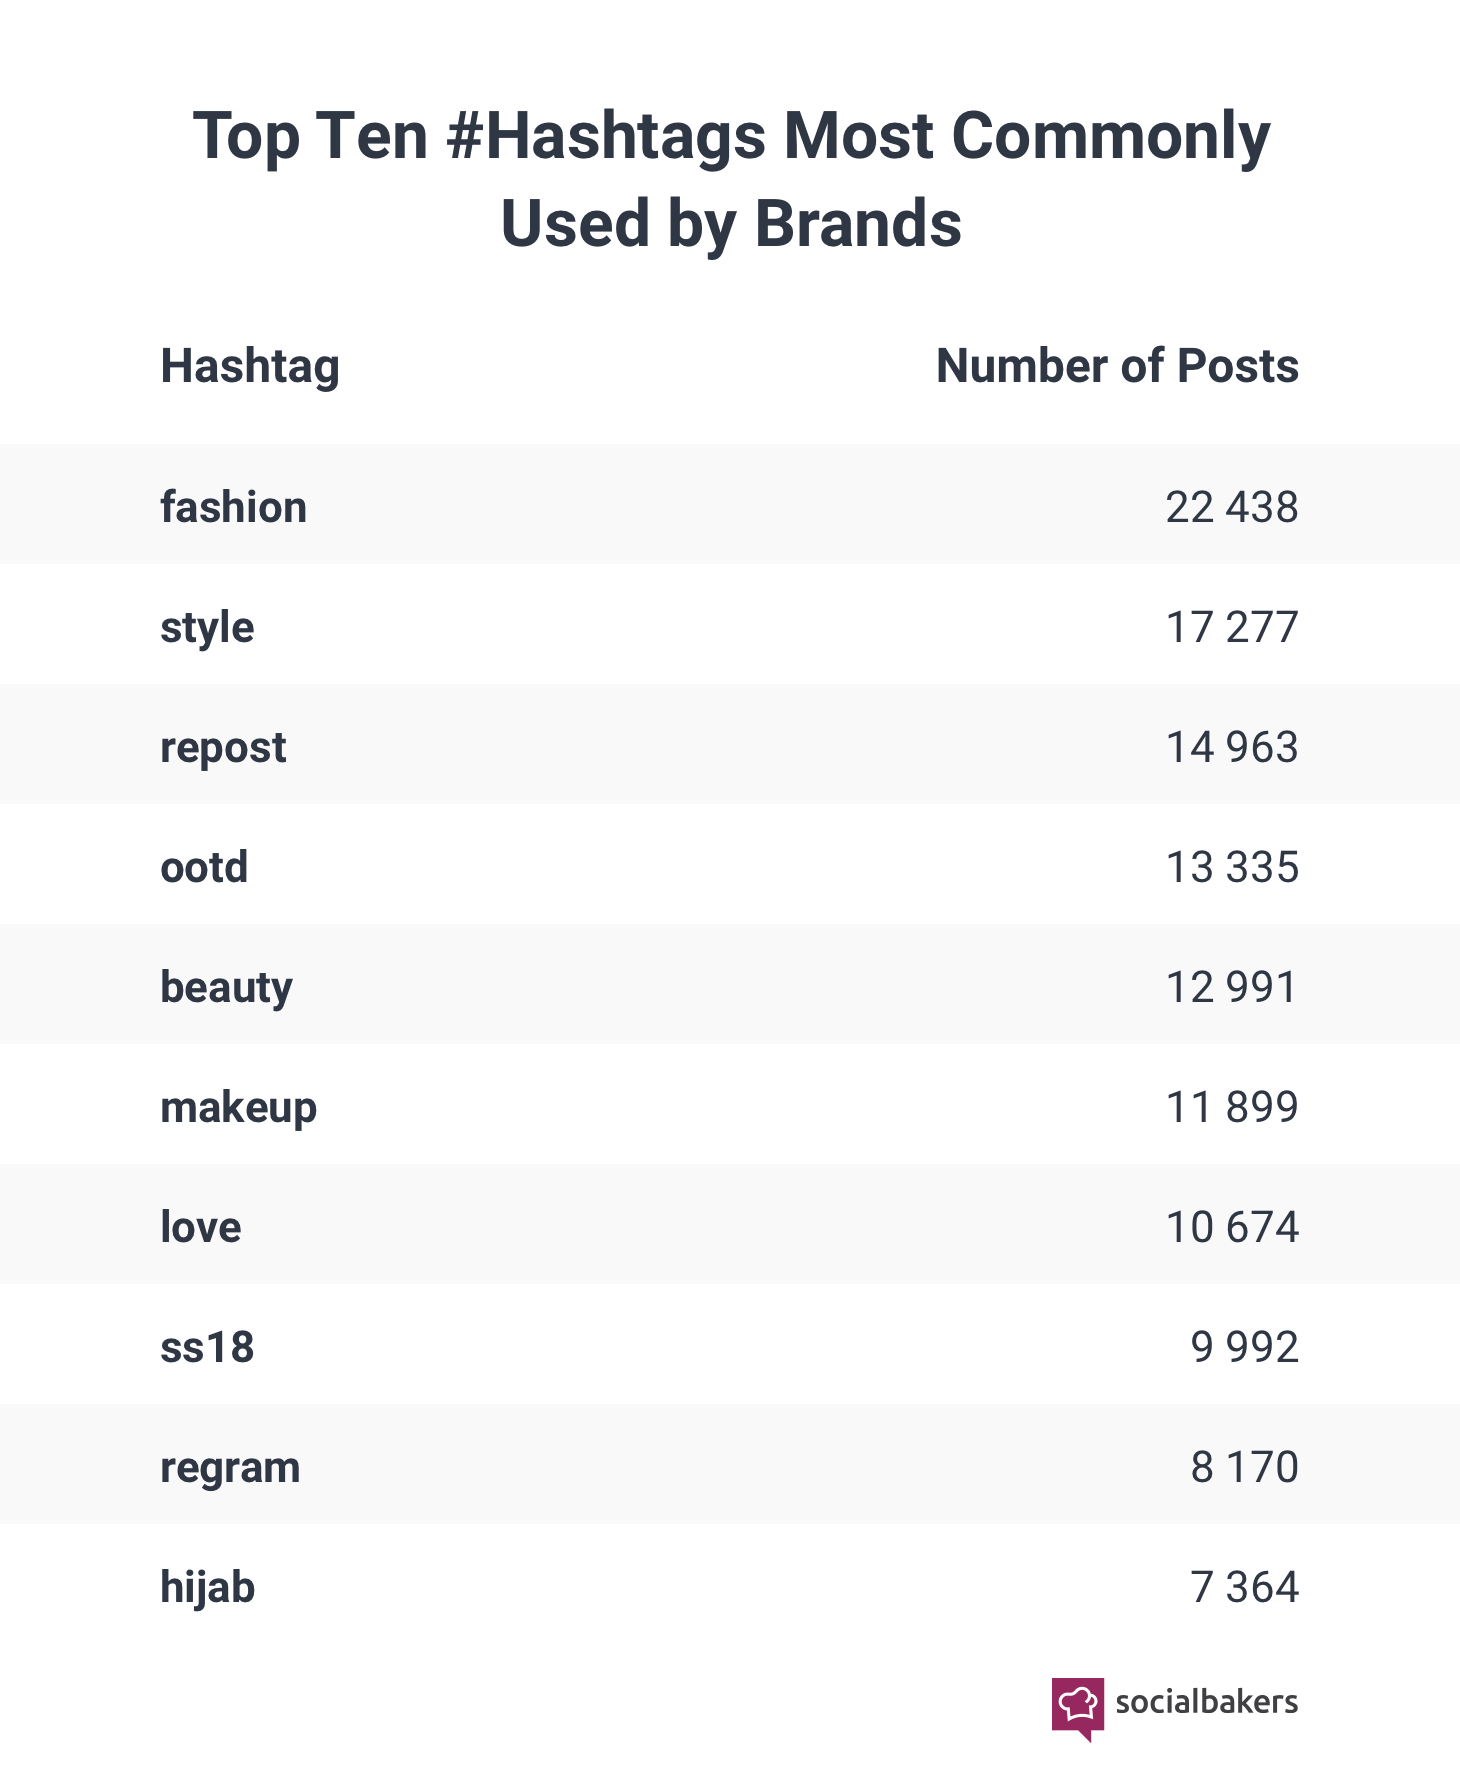Screen dimensions: 1460x1780
Task: Click the infographic title about top hashtags
Action: (730, 179)
